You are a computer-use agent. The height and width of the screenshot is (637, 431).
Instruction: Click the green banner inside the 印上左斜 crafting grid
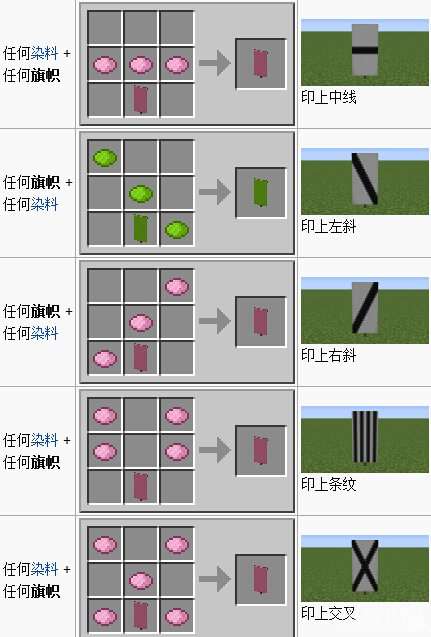(x=141, y=229)
